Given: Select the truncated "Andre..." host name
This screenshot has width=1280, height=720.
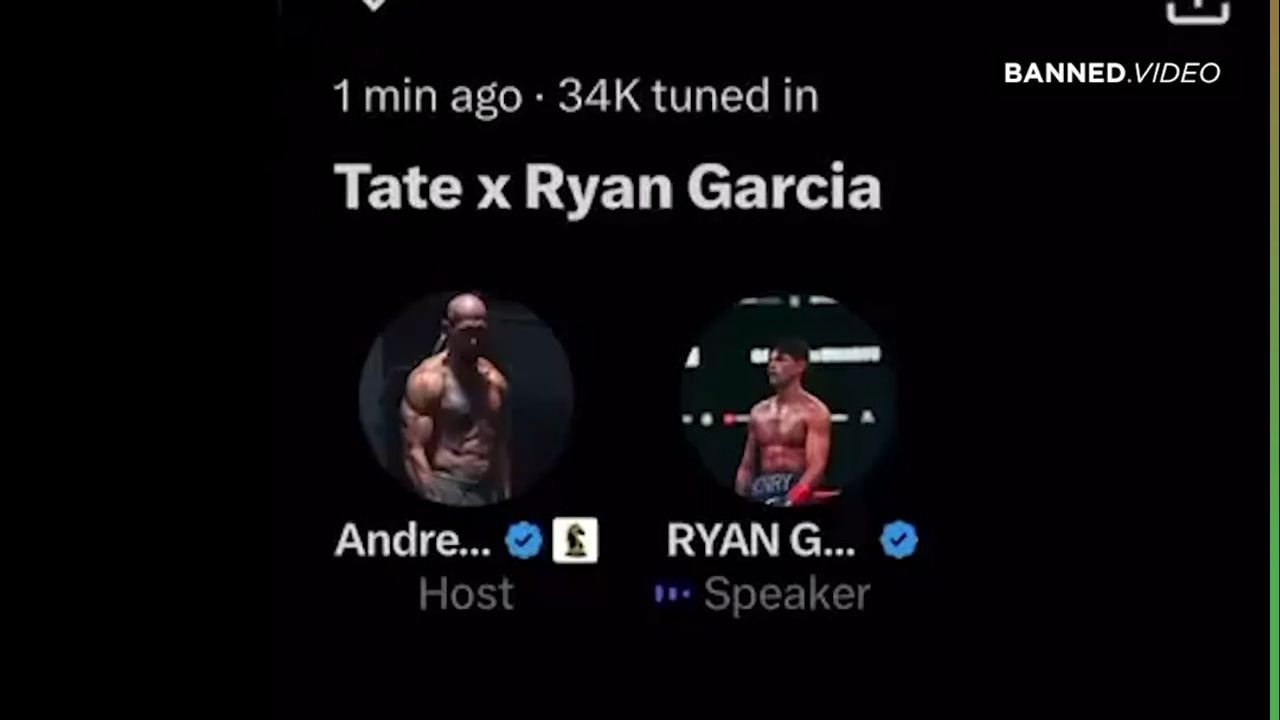Looking at the screenshot, I should coord(413,541).
